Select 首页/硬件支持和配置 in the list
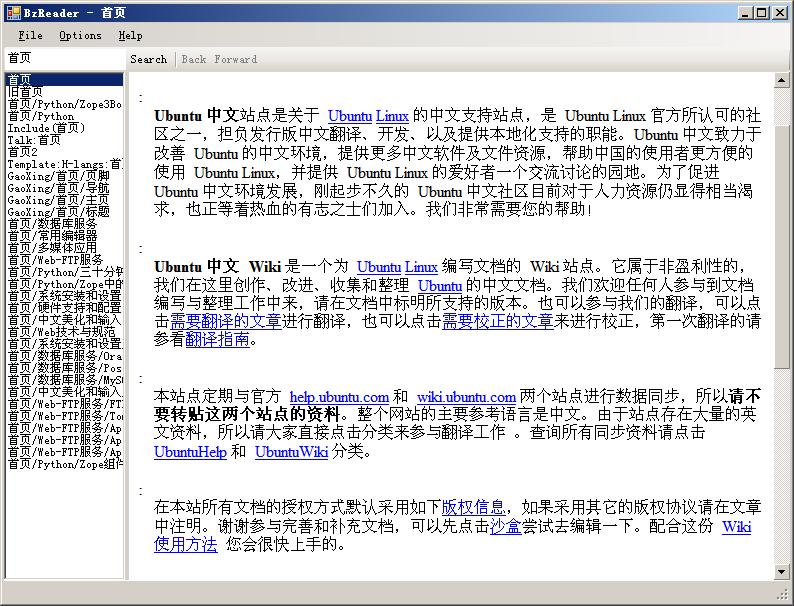Screen dimensions: 794x606 tap(64, 308)
